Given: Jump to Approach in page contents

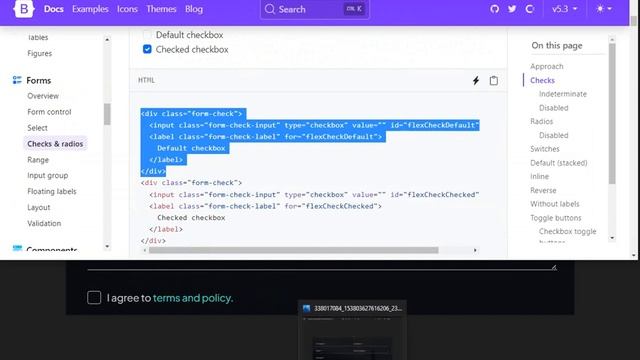Looking at the screenshot, I should click(547, 66).
